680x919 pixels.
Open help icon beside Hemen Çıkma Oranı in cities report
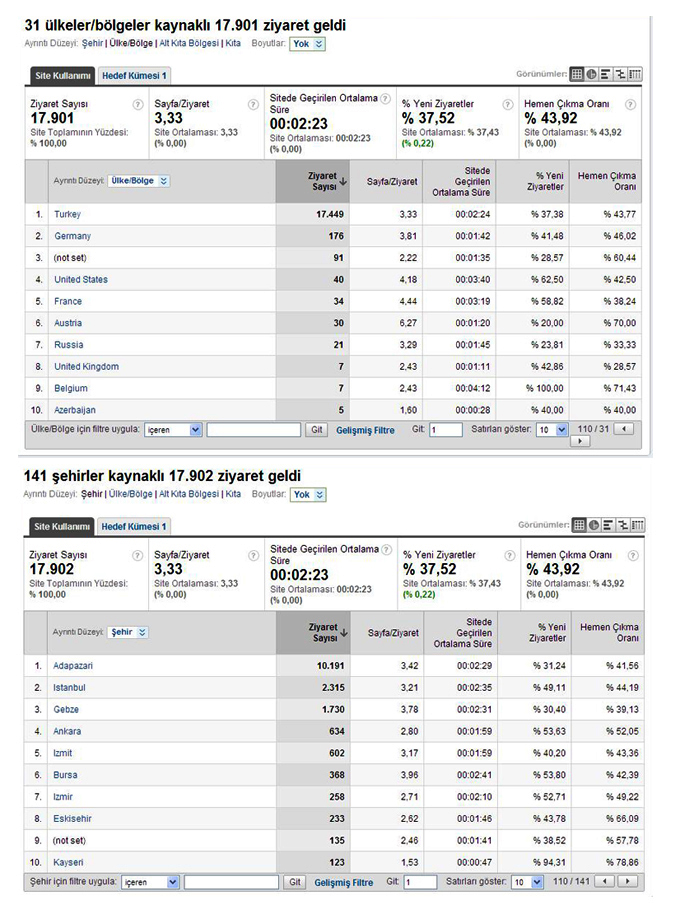coord(633,556)
